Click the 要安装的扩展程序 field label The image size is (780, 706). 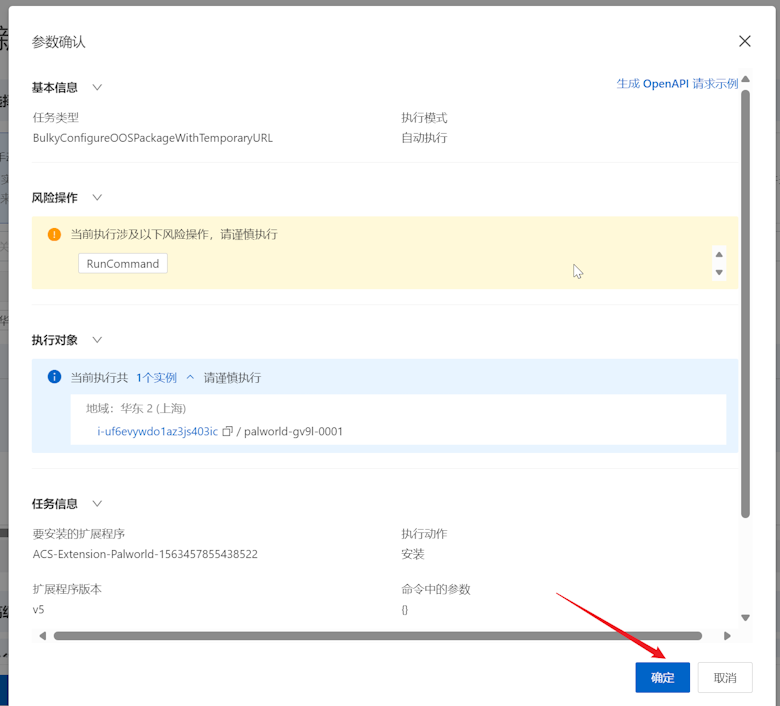[x=79, y=534]
